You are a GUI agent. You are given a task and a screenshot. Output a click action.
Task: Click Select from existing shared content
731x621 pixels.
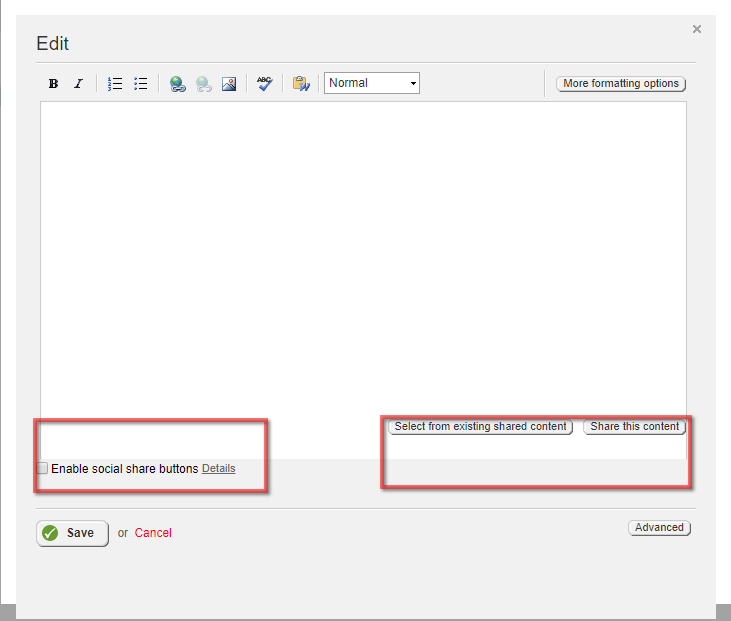pyautogui.click(x=480, y=427)
